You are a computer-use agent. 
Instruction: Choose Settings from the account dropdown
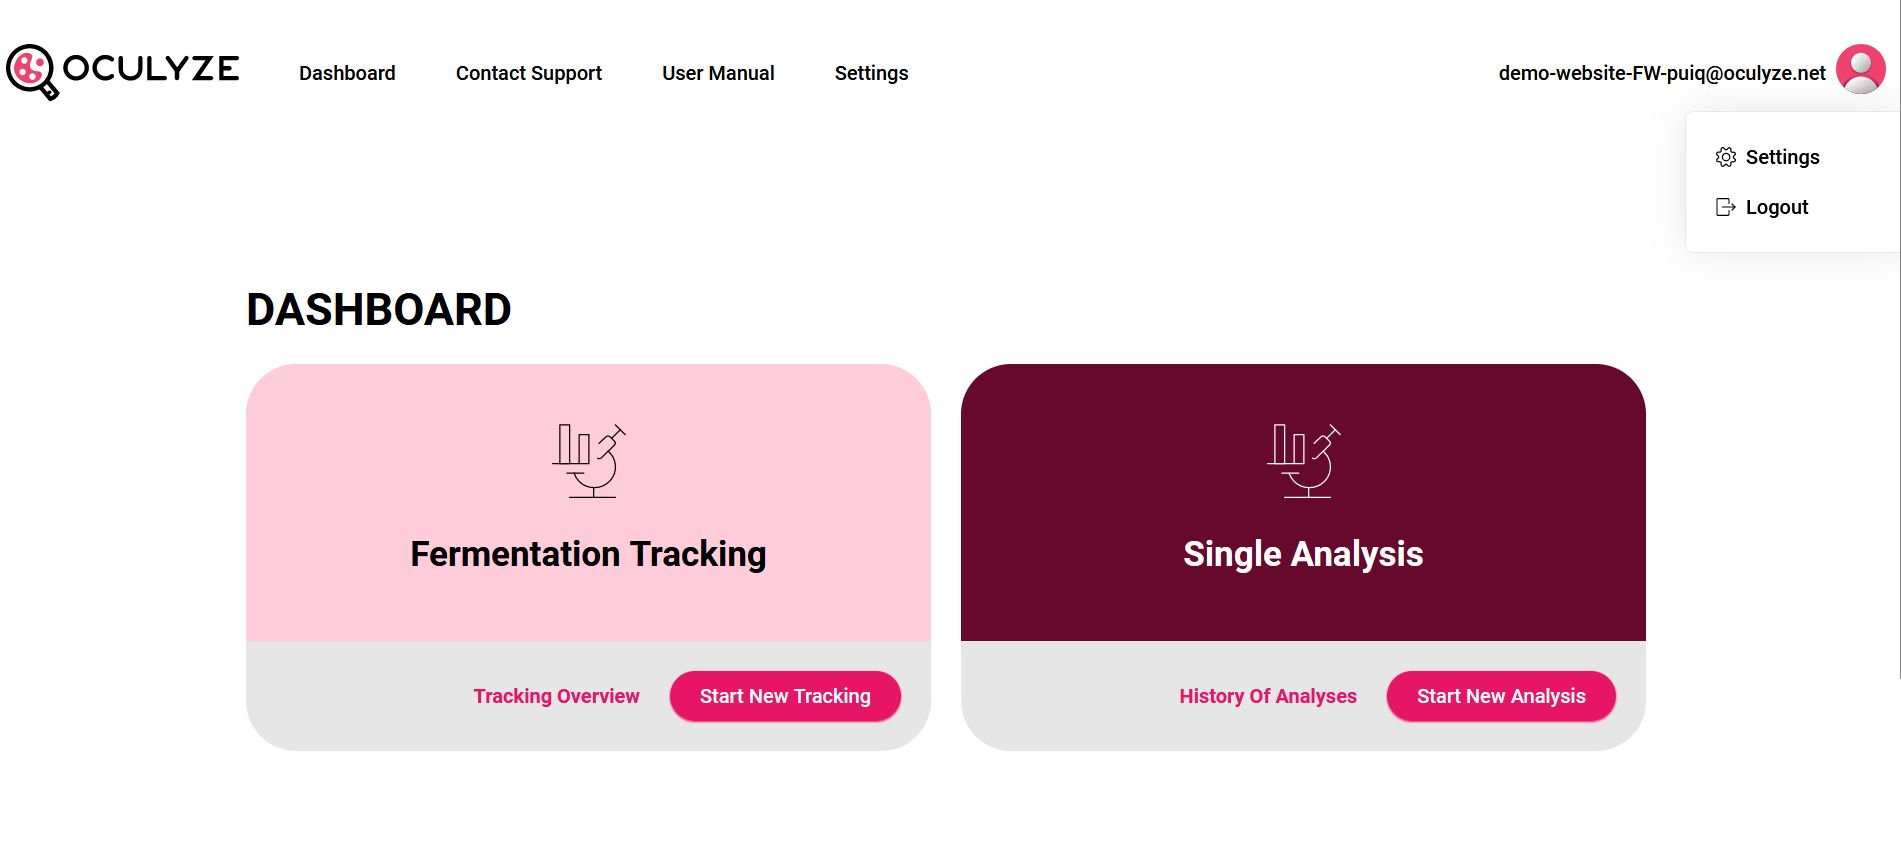pos(1783,157)
